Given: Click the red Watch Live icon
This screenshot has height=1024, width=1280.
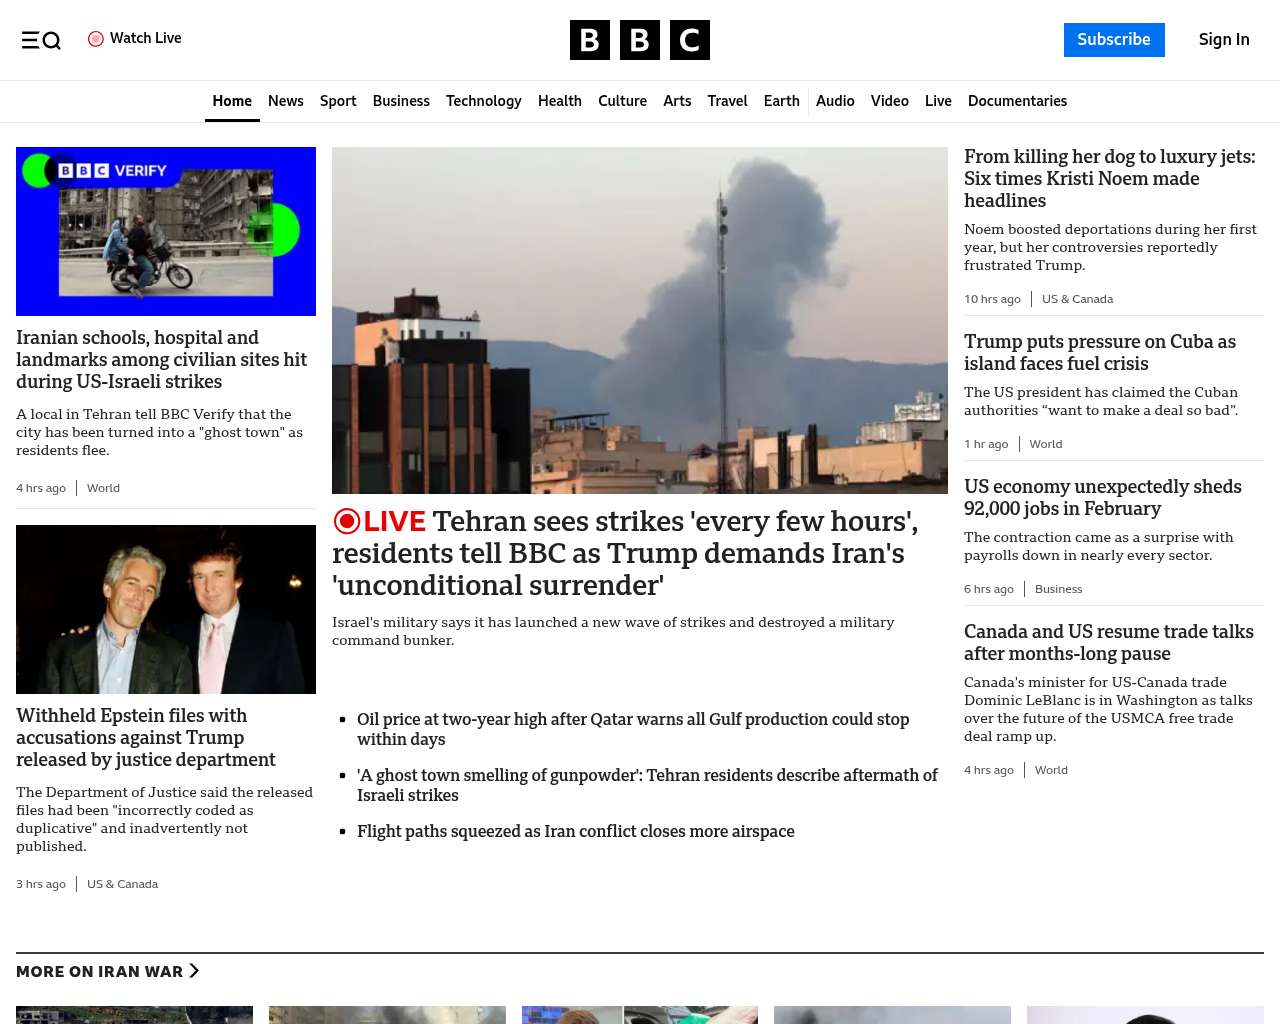Looking at the screenshot, I should click(x=96, y=39).
